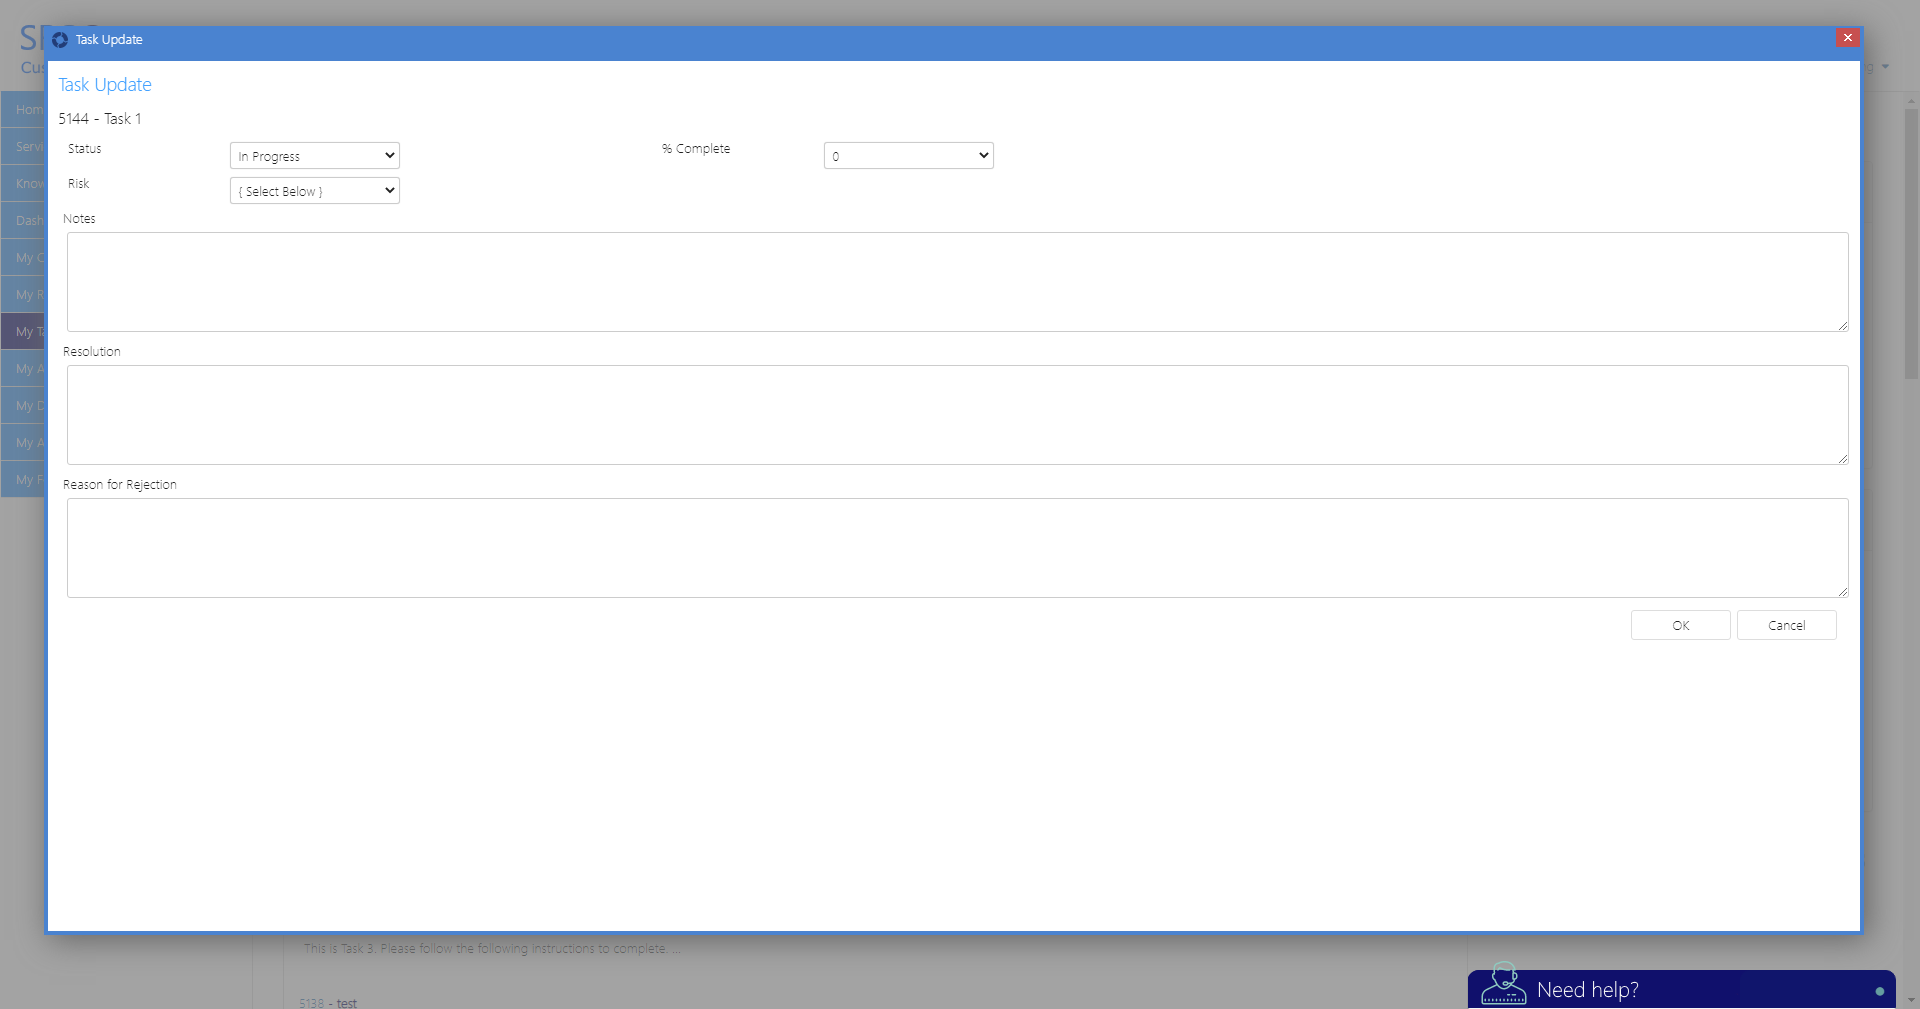
Task: Click the Task Update title bar logo icon
Action: click(60, 40)
